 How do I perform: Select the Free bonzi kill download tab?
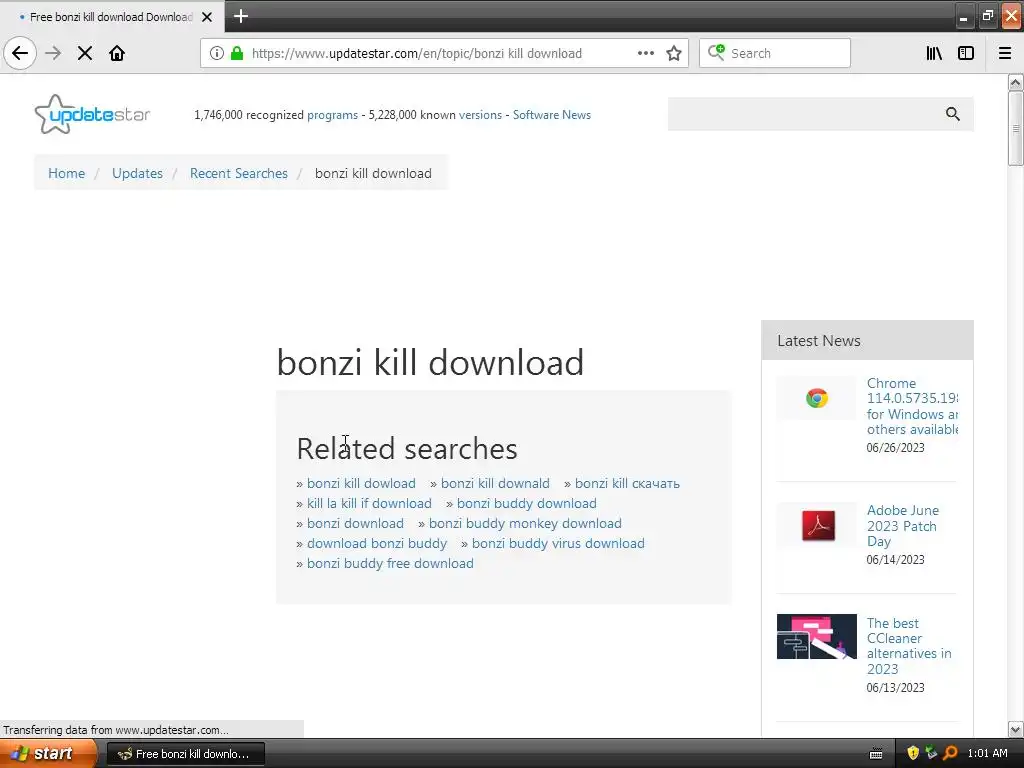112,17
